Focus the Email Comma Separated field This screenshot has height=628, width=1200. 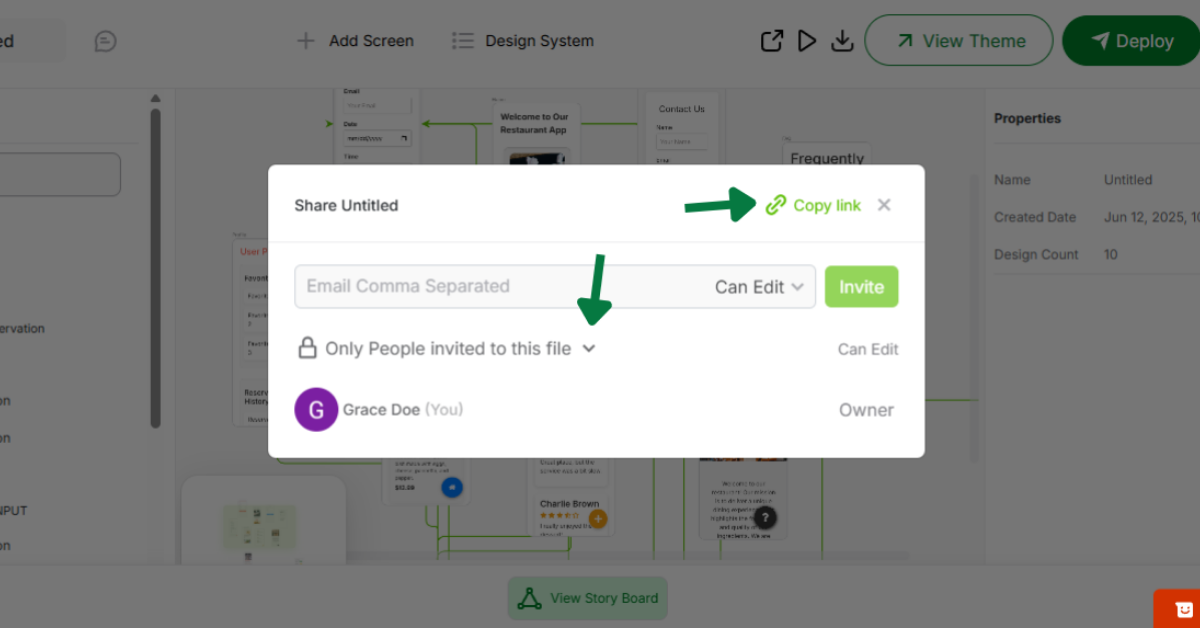pos(500,287)
